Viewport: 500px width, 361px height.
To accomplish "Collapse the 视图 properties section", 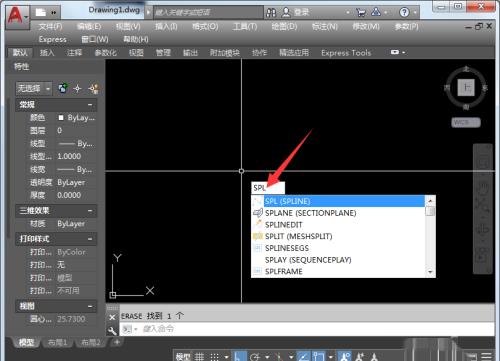I will [x=90, y=306].
